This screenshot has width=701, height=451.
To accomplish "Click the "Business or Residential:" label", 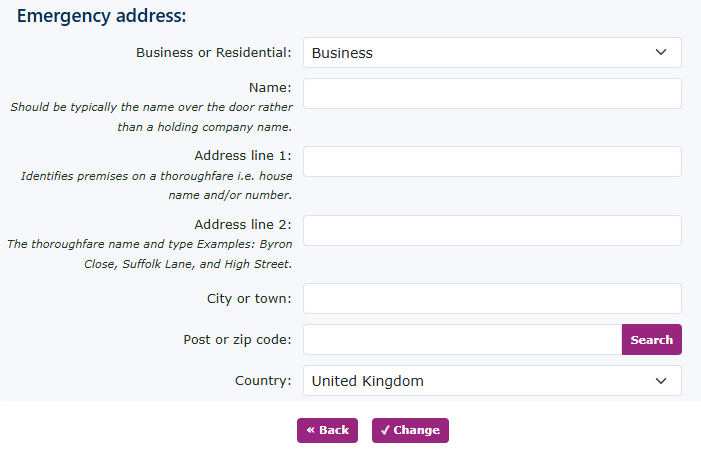I will click(213, 53).
